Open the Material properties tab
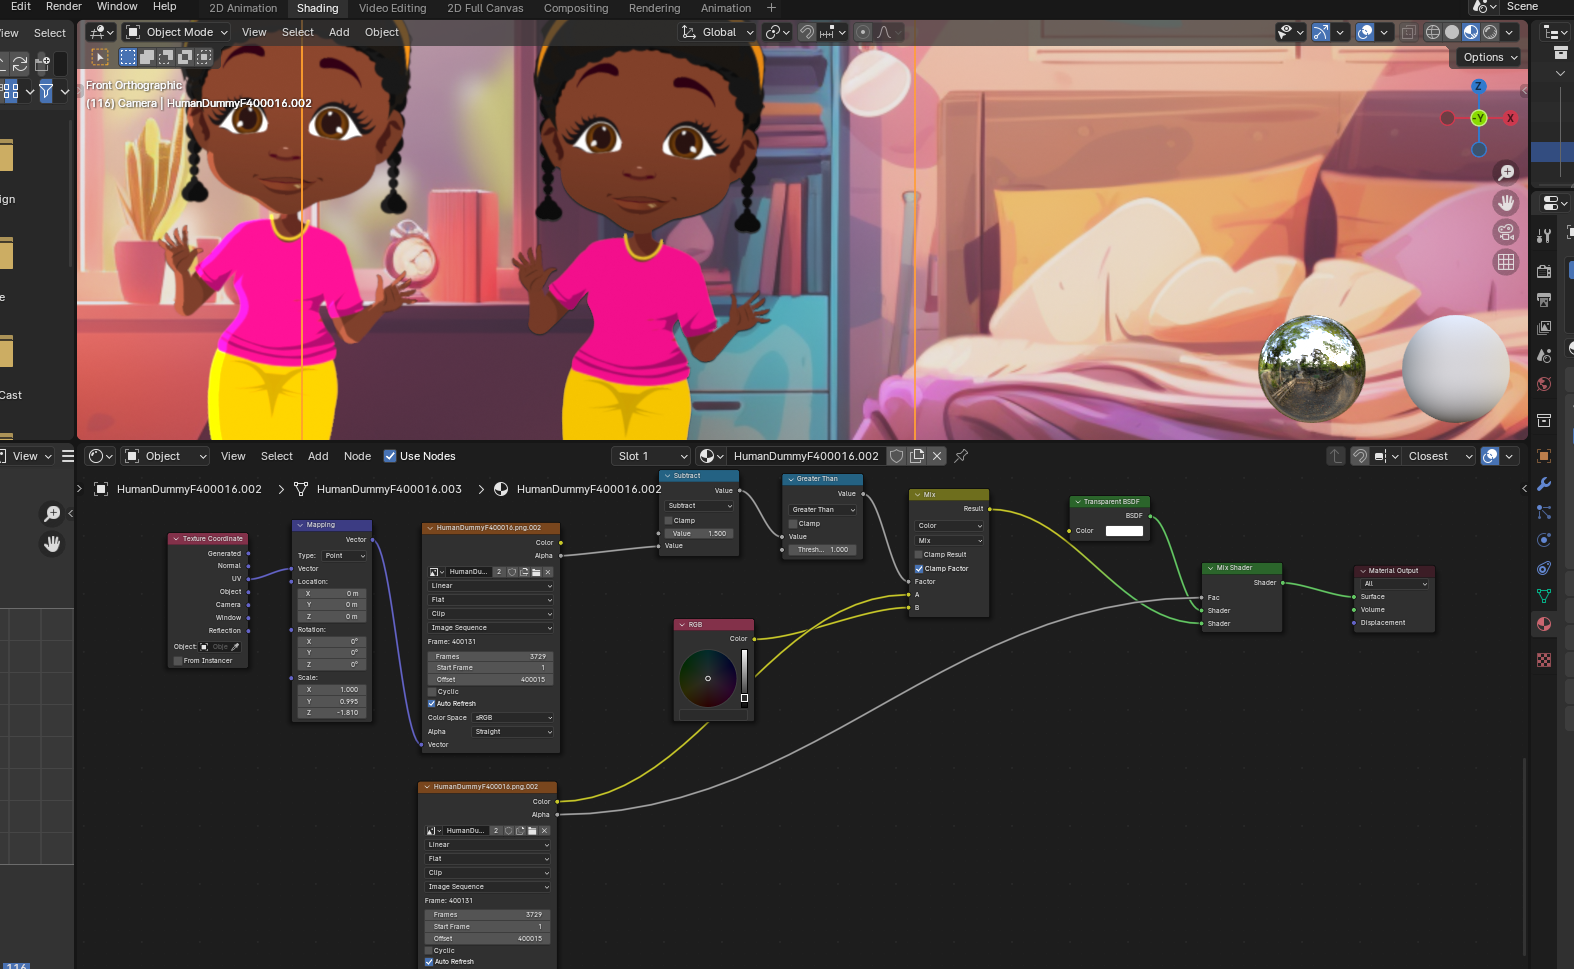Screen dimensions: 1574x969 point(1544,624)
